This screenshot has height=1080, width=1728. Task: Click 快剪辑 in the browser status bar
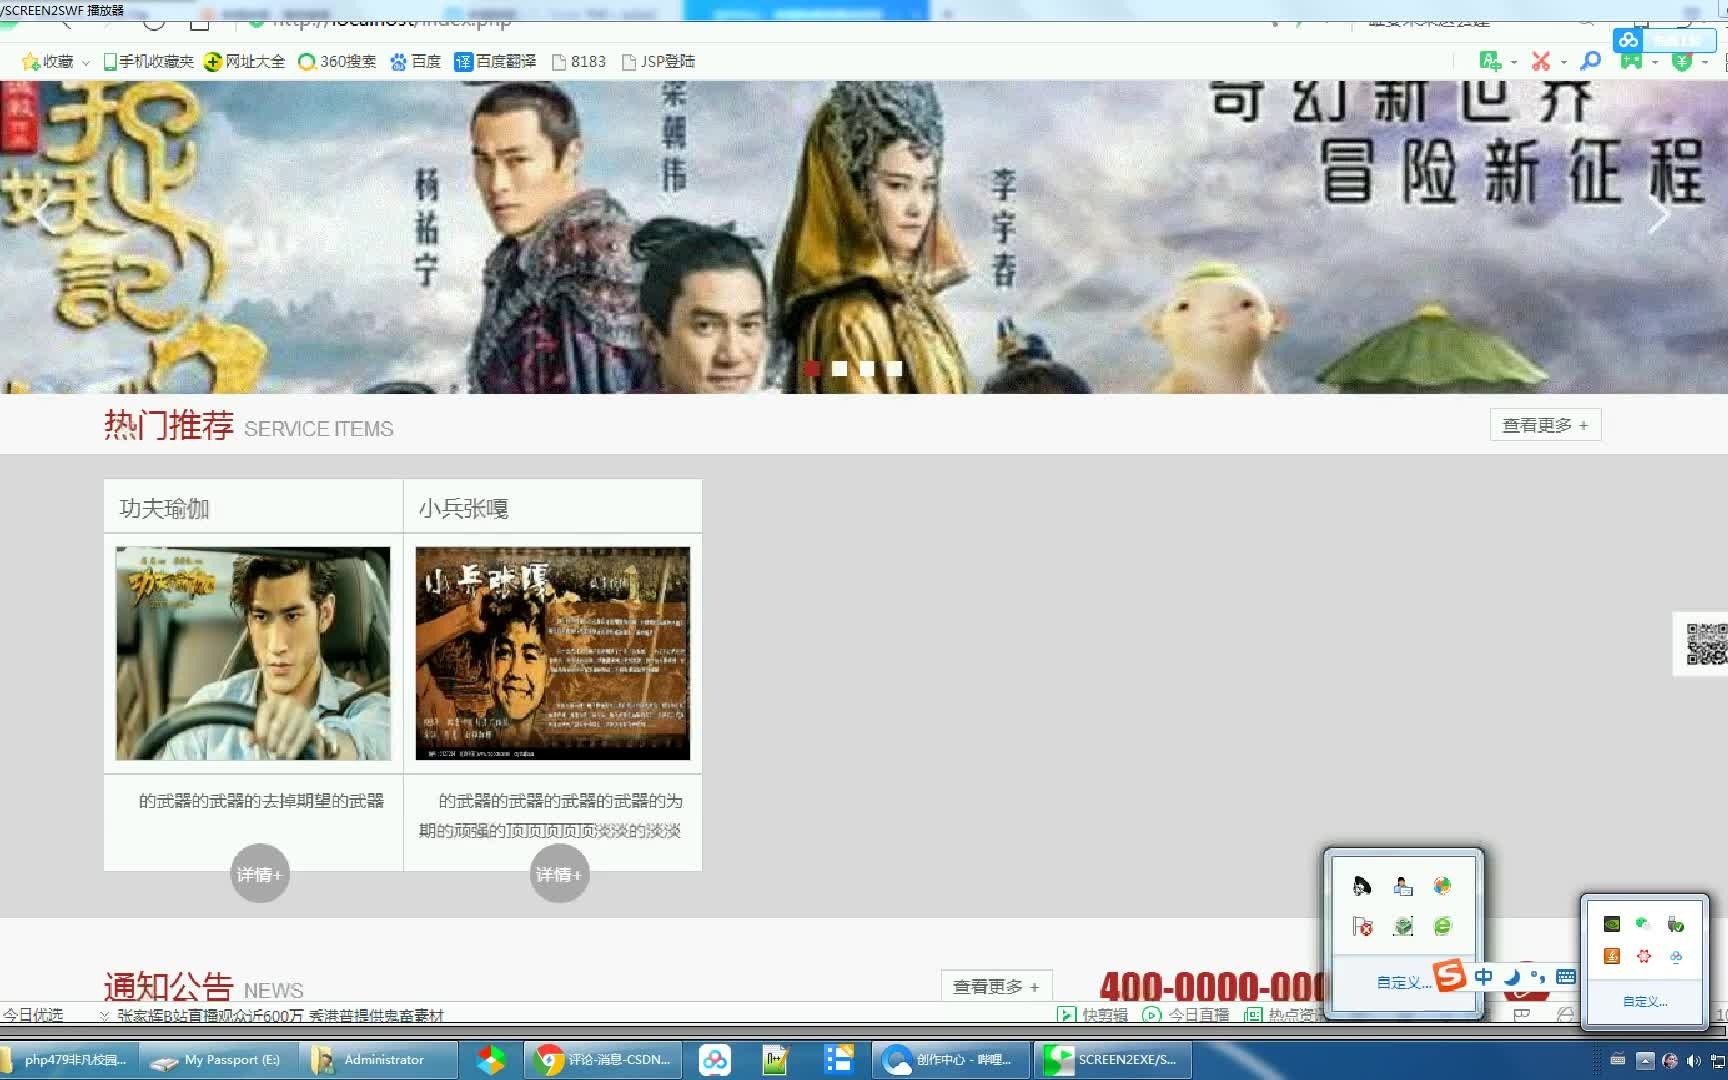coord(1093,1015)
